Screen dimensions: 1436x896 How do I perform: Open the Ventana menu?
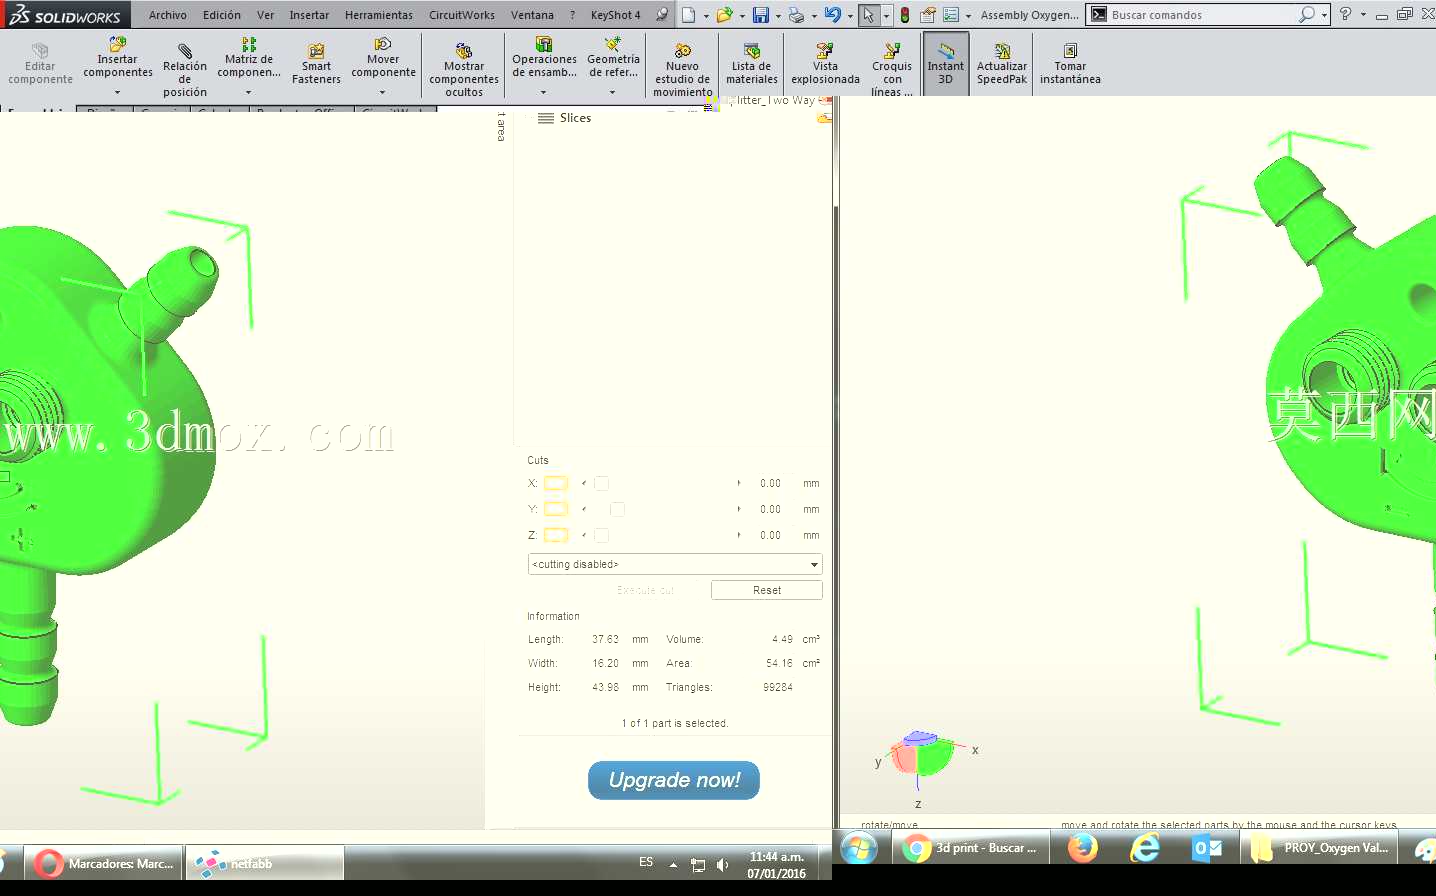point(532,15)
